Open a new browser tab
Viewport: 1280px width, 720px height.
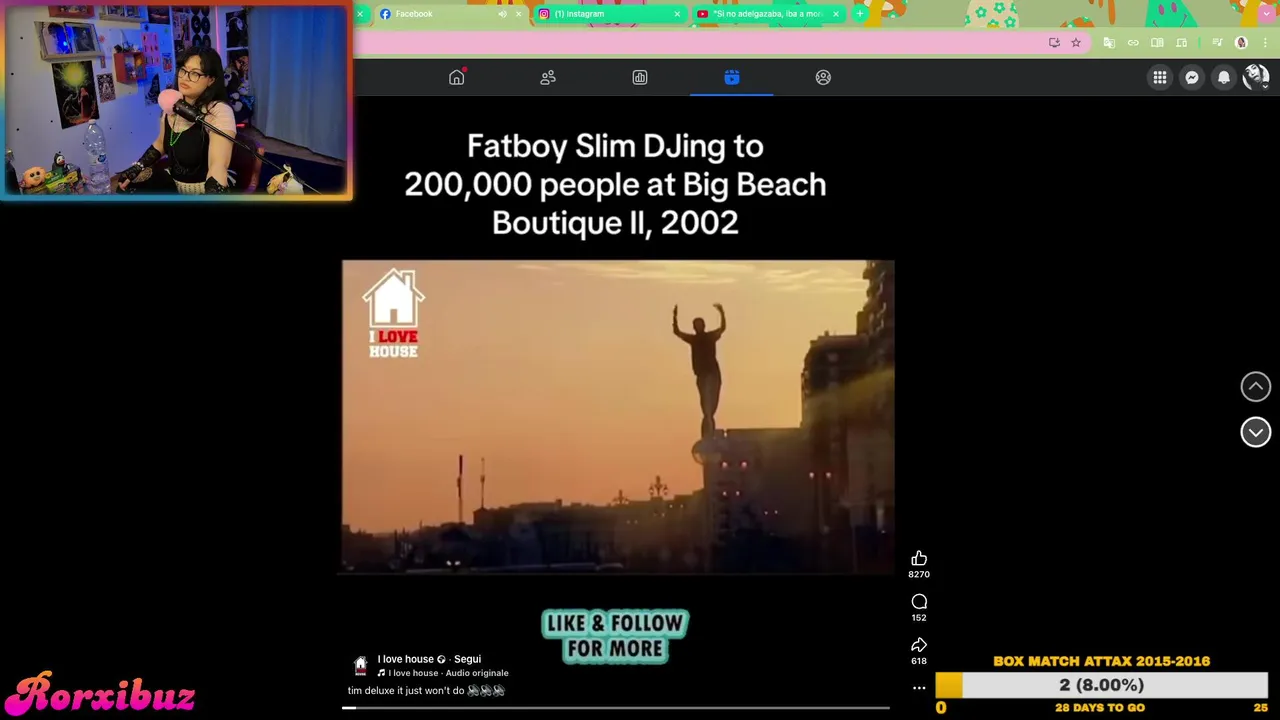tap(859, 14)
